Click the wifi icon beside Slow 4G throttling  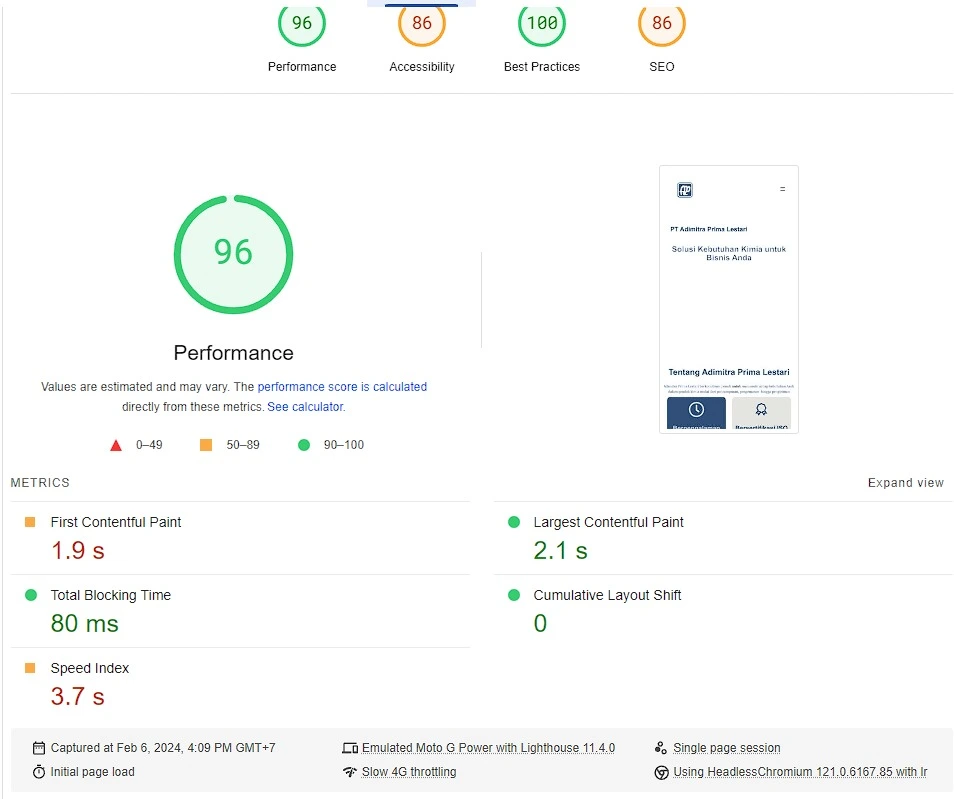tap(350, 772)
